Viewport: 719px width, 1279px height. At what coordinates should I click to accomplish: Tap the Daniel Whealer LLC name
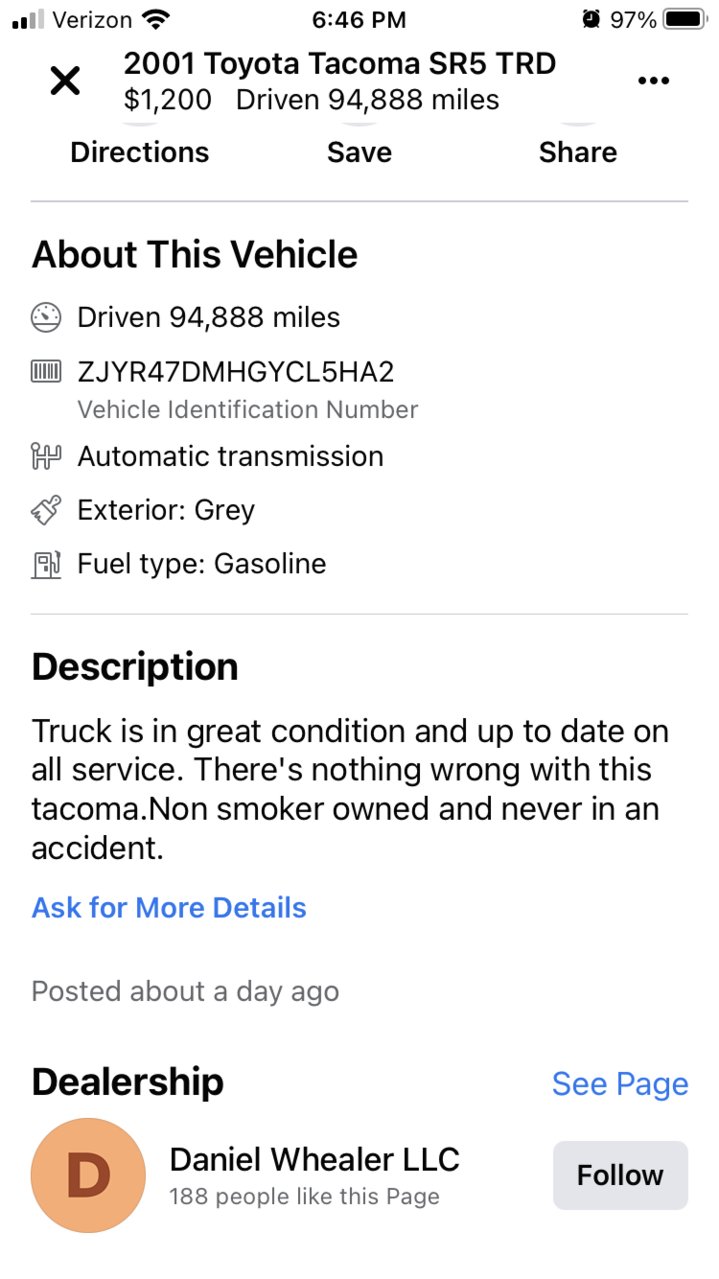click(315, 1159)
